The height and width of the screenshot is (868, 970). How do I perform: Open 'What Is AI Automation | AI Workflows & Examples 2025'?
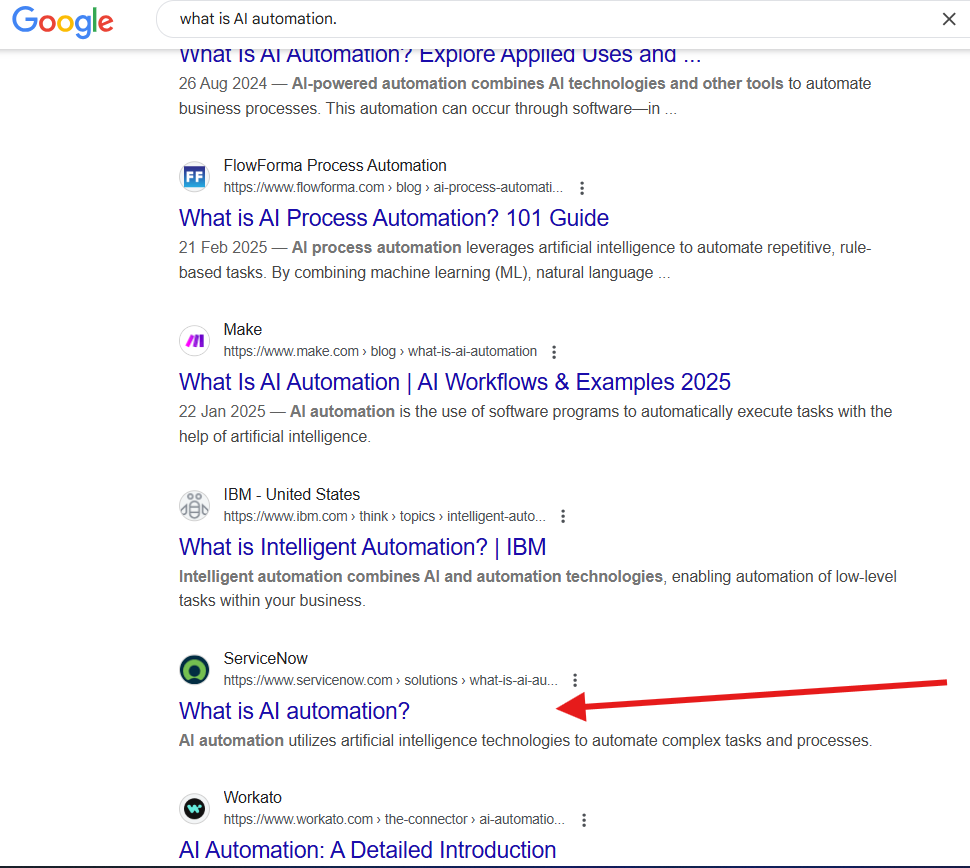click(454, 382)
